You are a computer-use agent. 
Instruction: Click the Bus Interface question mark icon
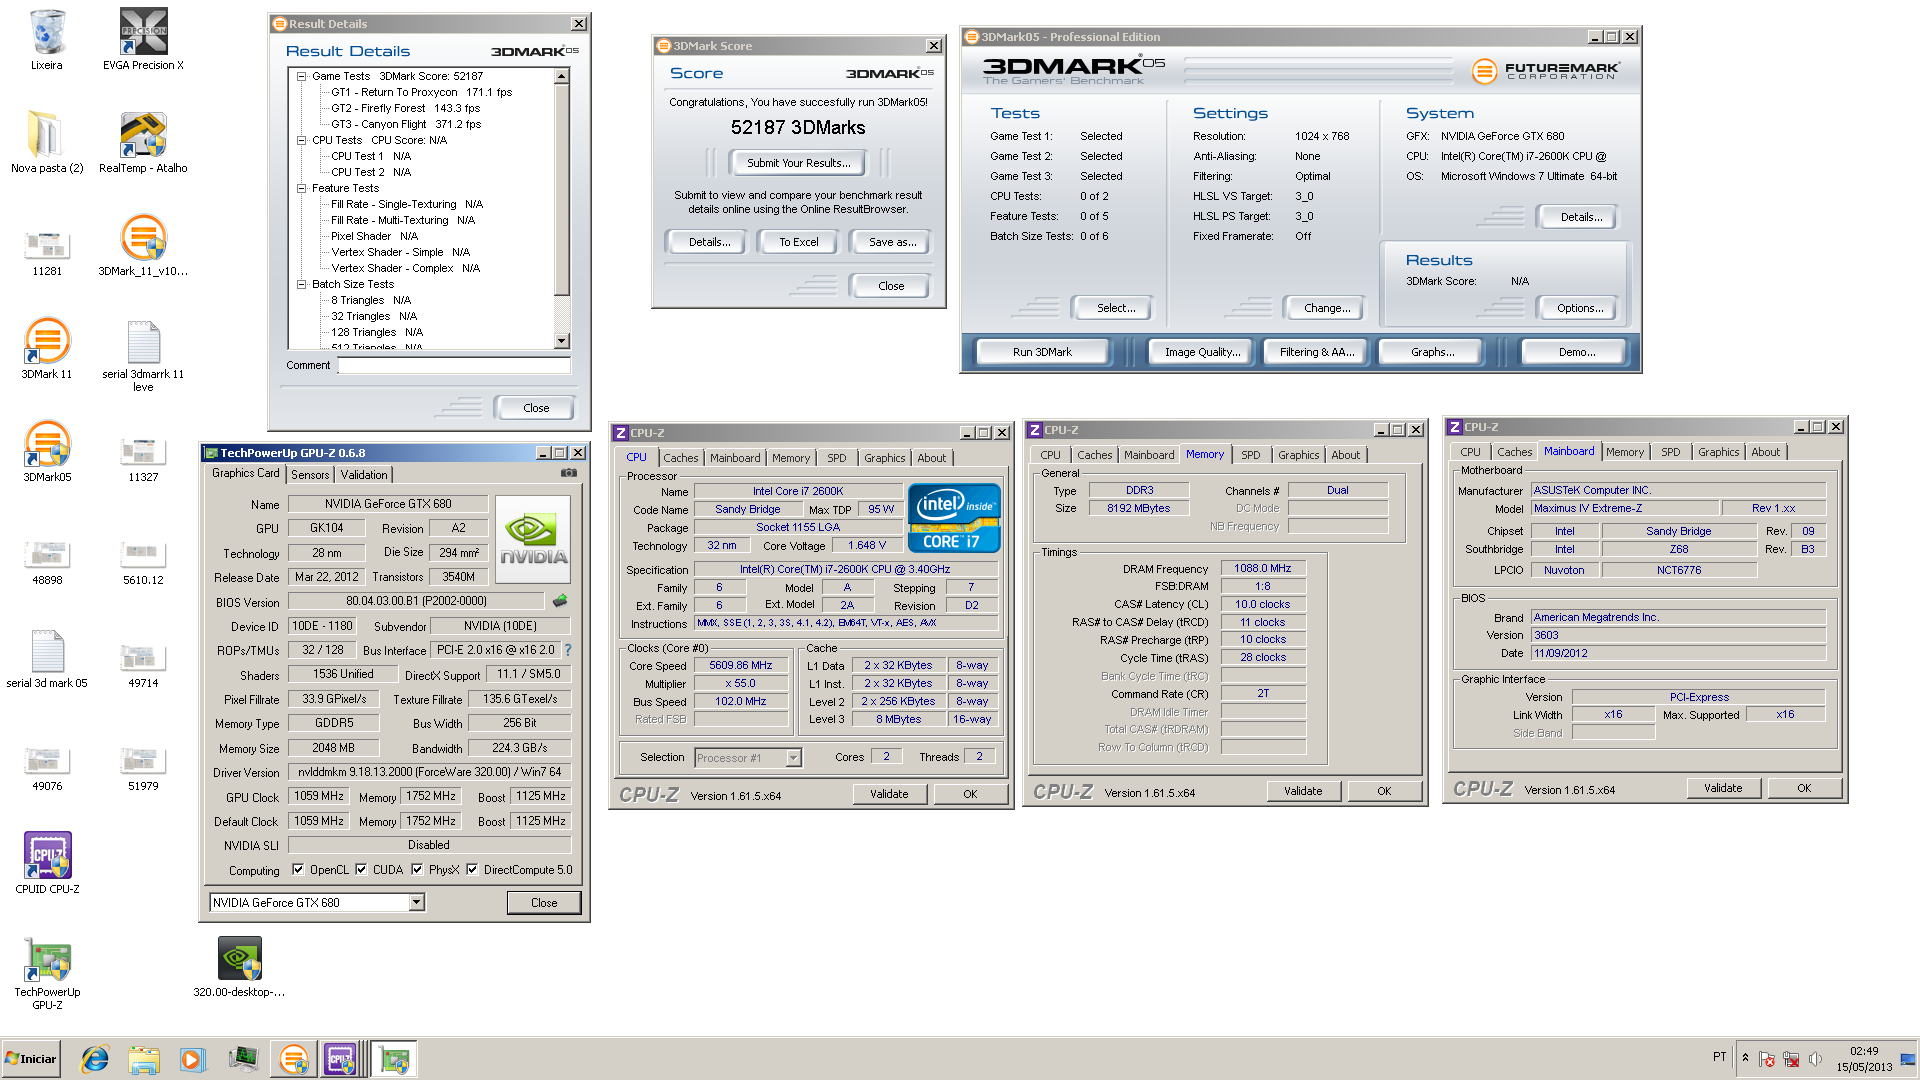pos(567,650)
